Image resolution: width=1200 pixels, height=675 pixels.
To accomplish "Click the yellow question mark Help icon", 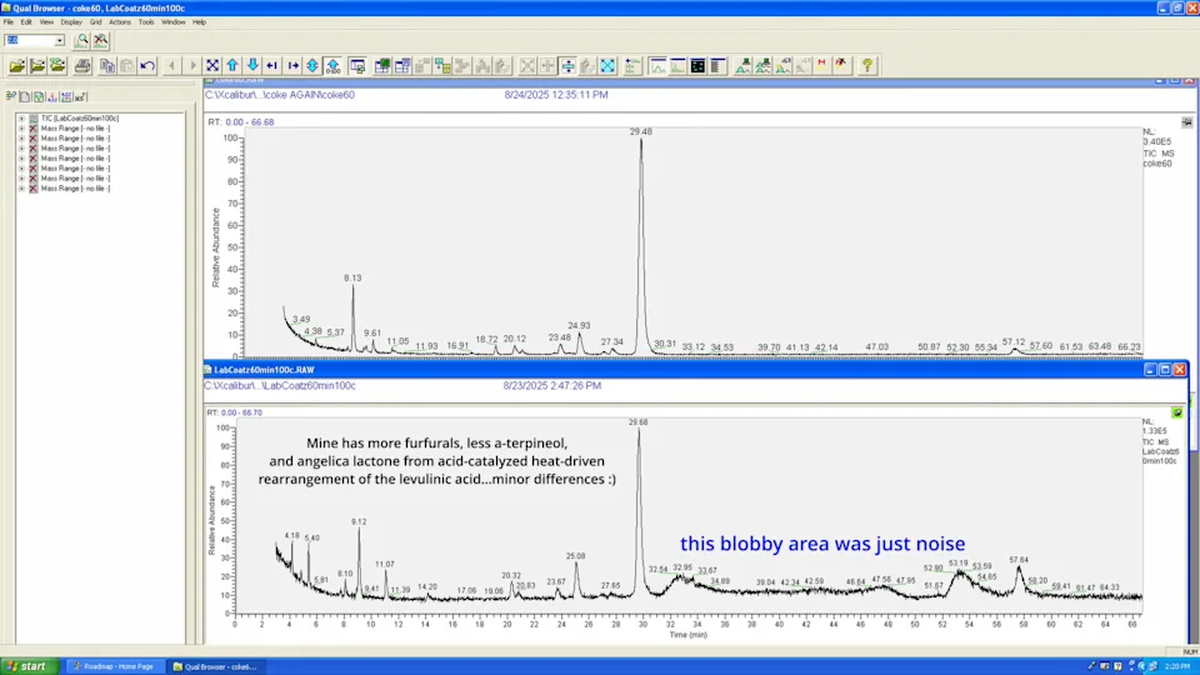I will click(867, 66).
